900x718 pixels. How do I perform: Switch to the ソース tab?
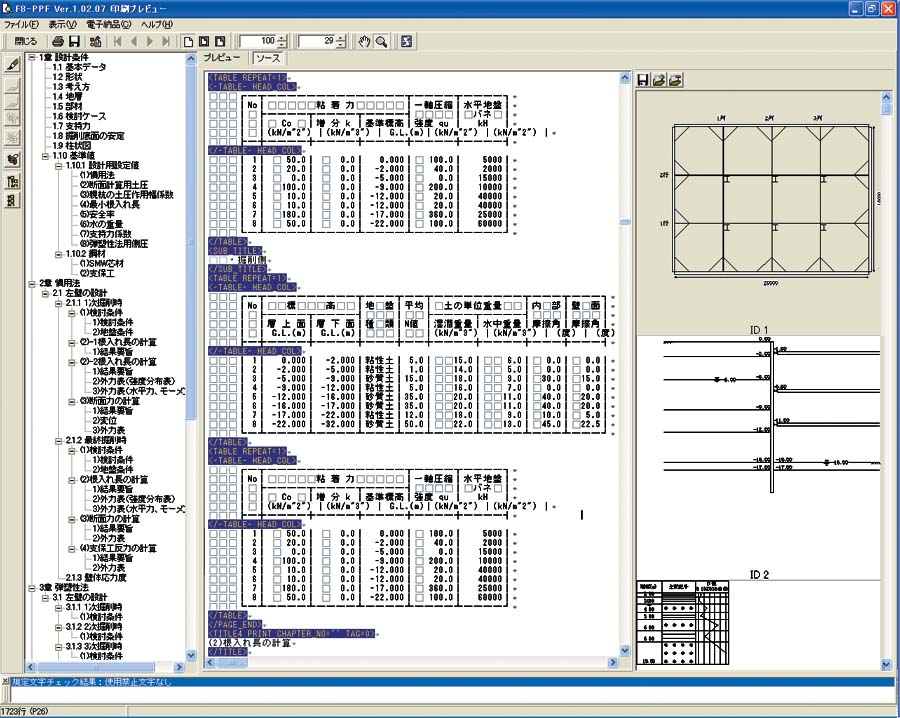click(x=268, y=58)
